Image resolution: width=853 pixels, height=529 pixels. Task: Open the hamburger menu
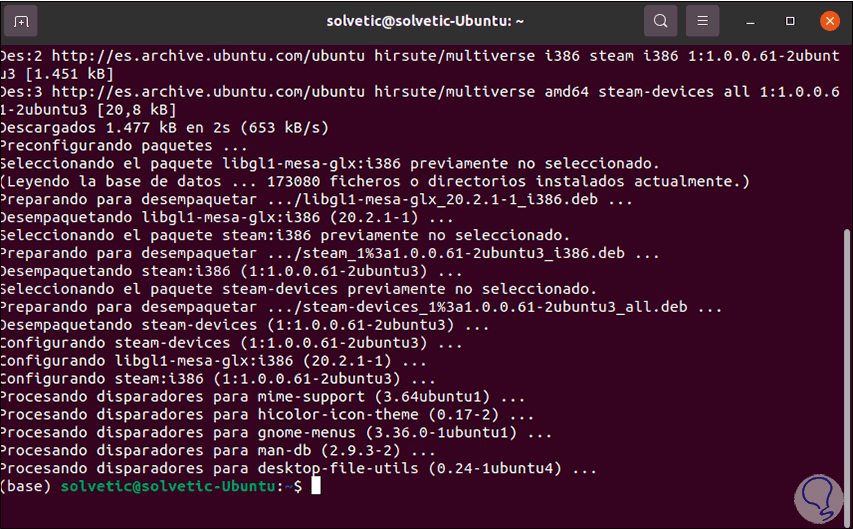tap(702, 21)
